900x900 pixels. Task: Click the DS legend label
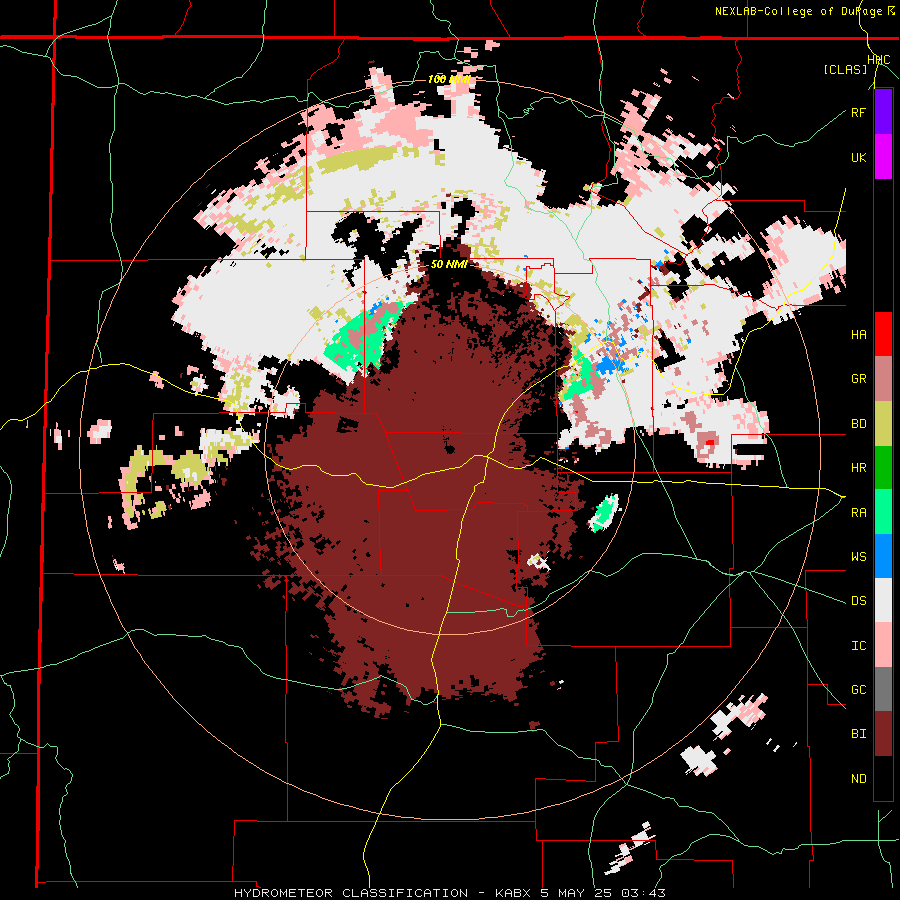tap(858, 601)
